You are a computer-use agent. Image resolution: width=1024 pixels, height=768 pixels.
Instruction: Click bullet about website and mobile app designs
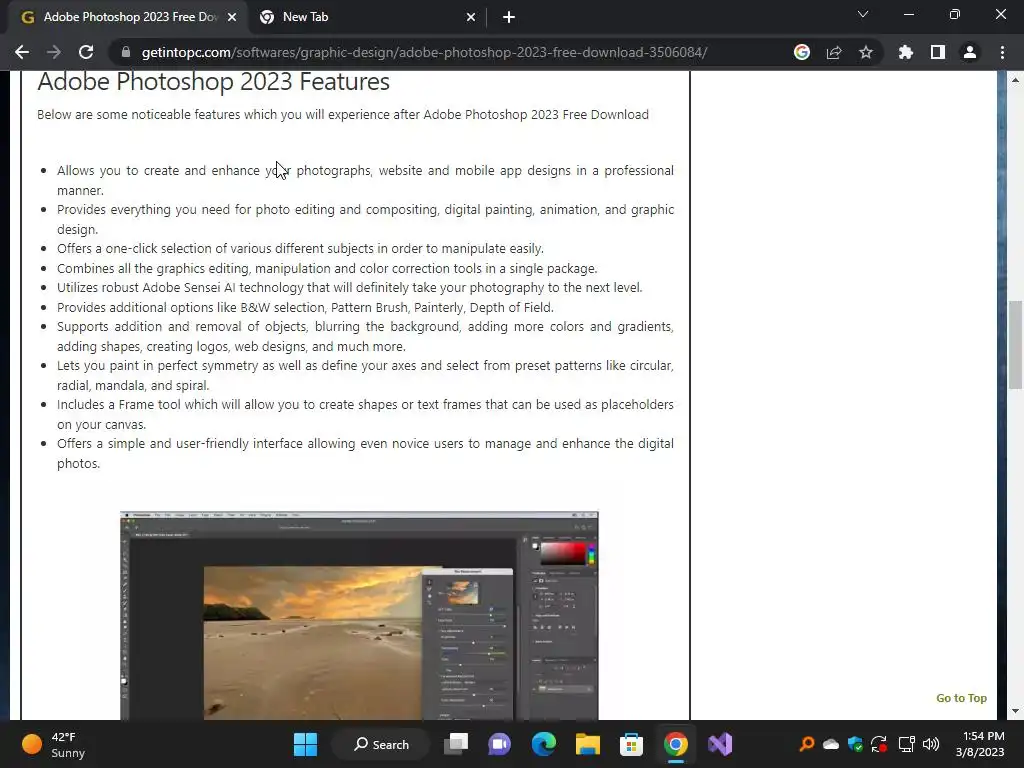[x=365, y=180]
